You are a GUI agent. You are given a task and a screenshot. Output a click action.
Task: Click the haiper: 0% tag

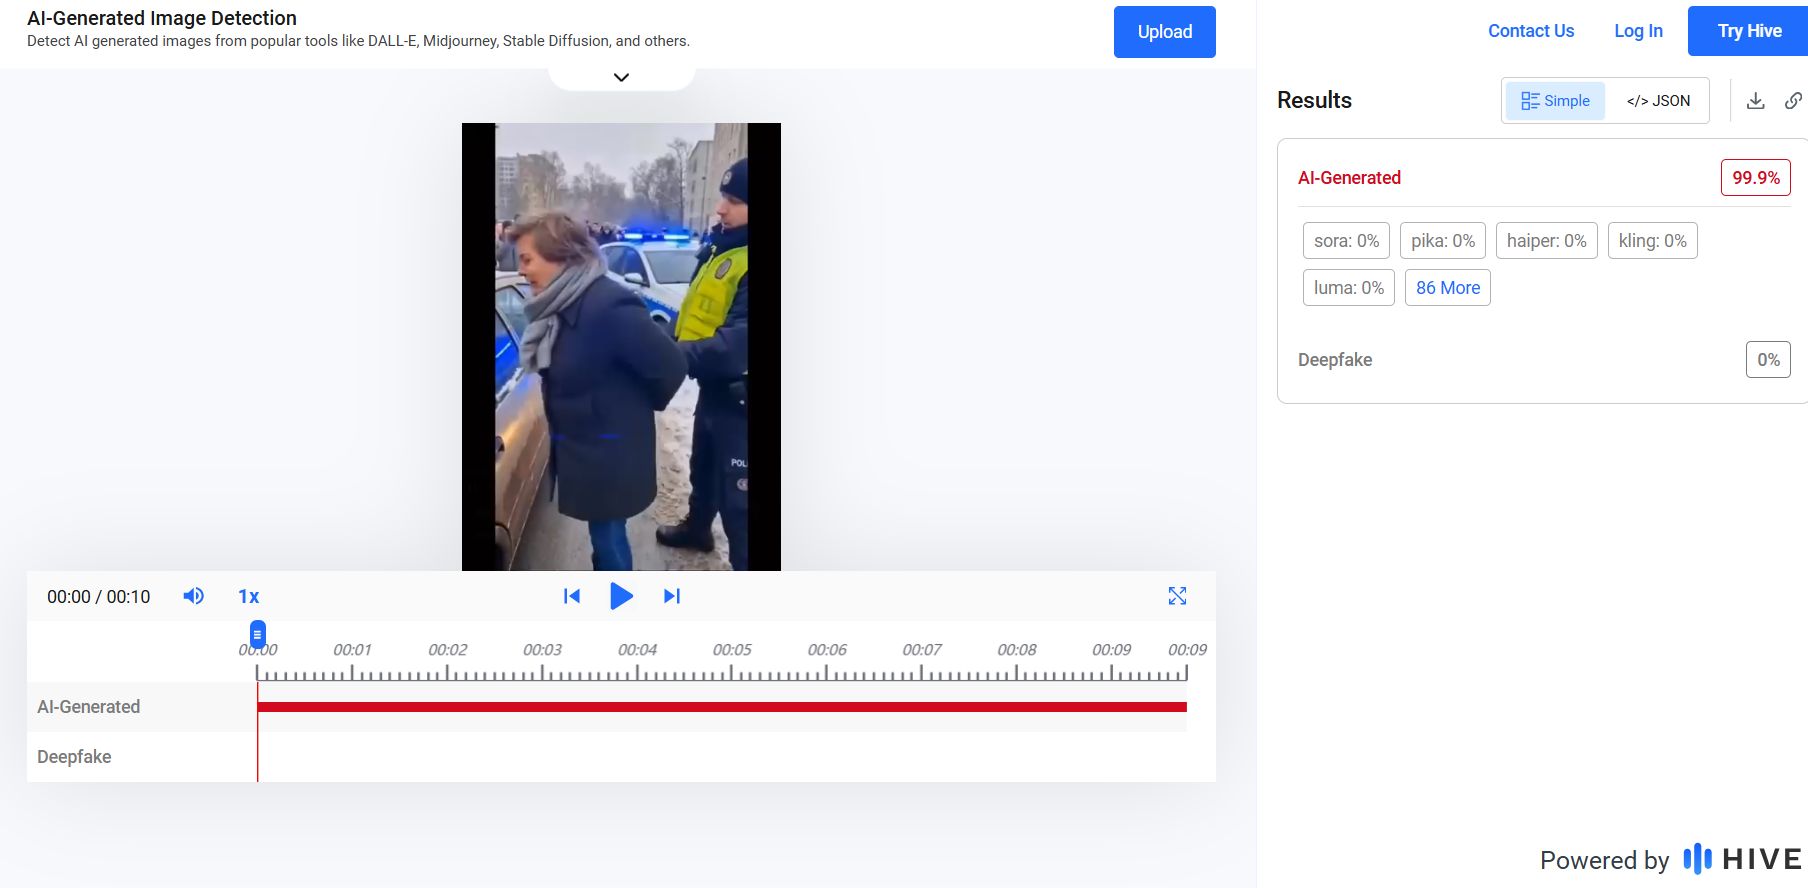point(1546,241)
